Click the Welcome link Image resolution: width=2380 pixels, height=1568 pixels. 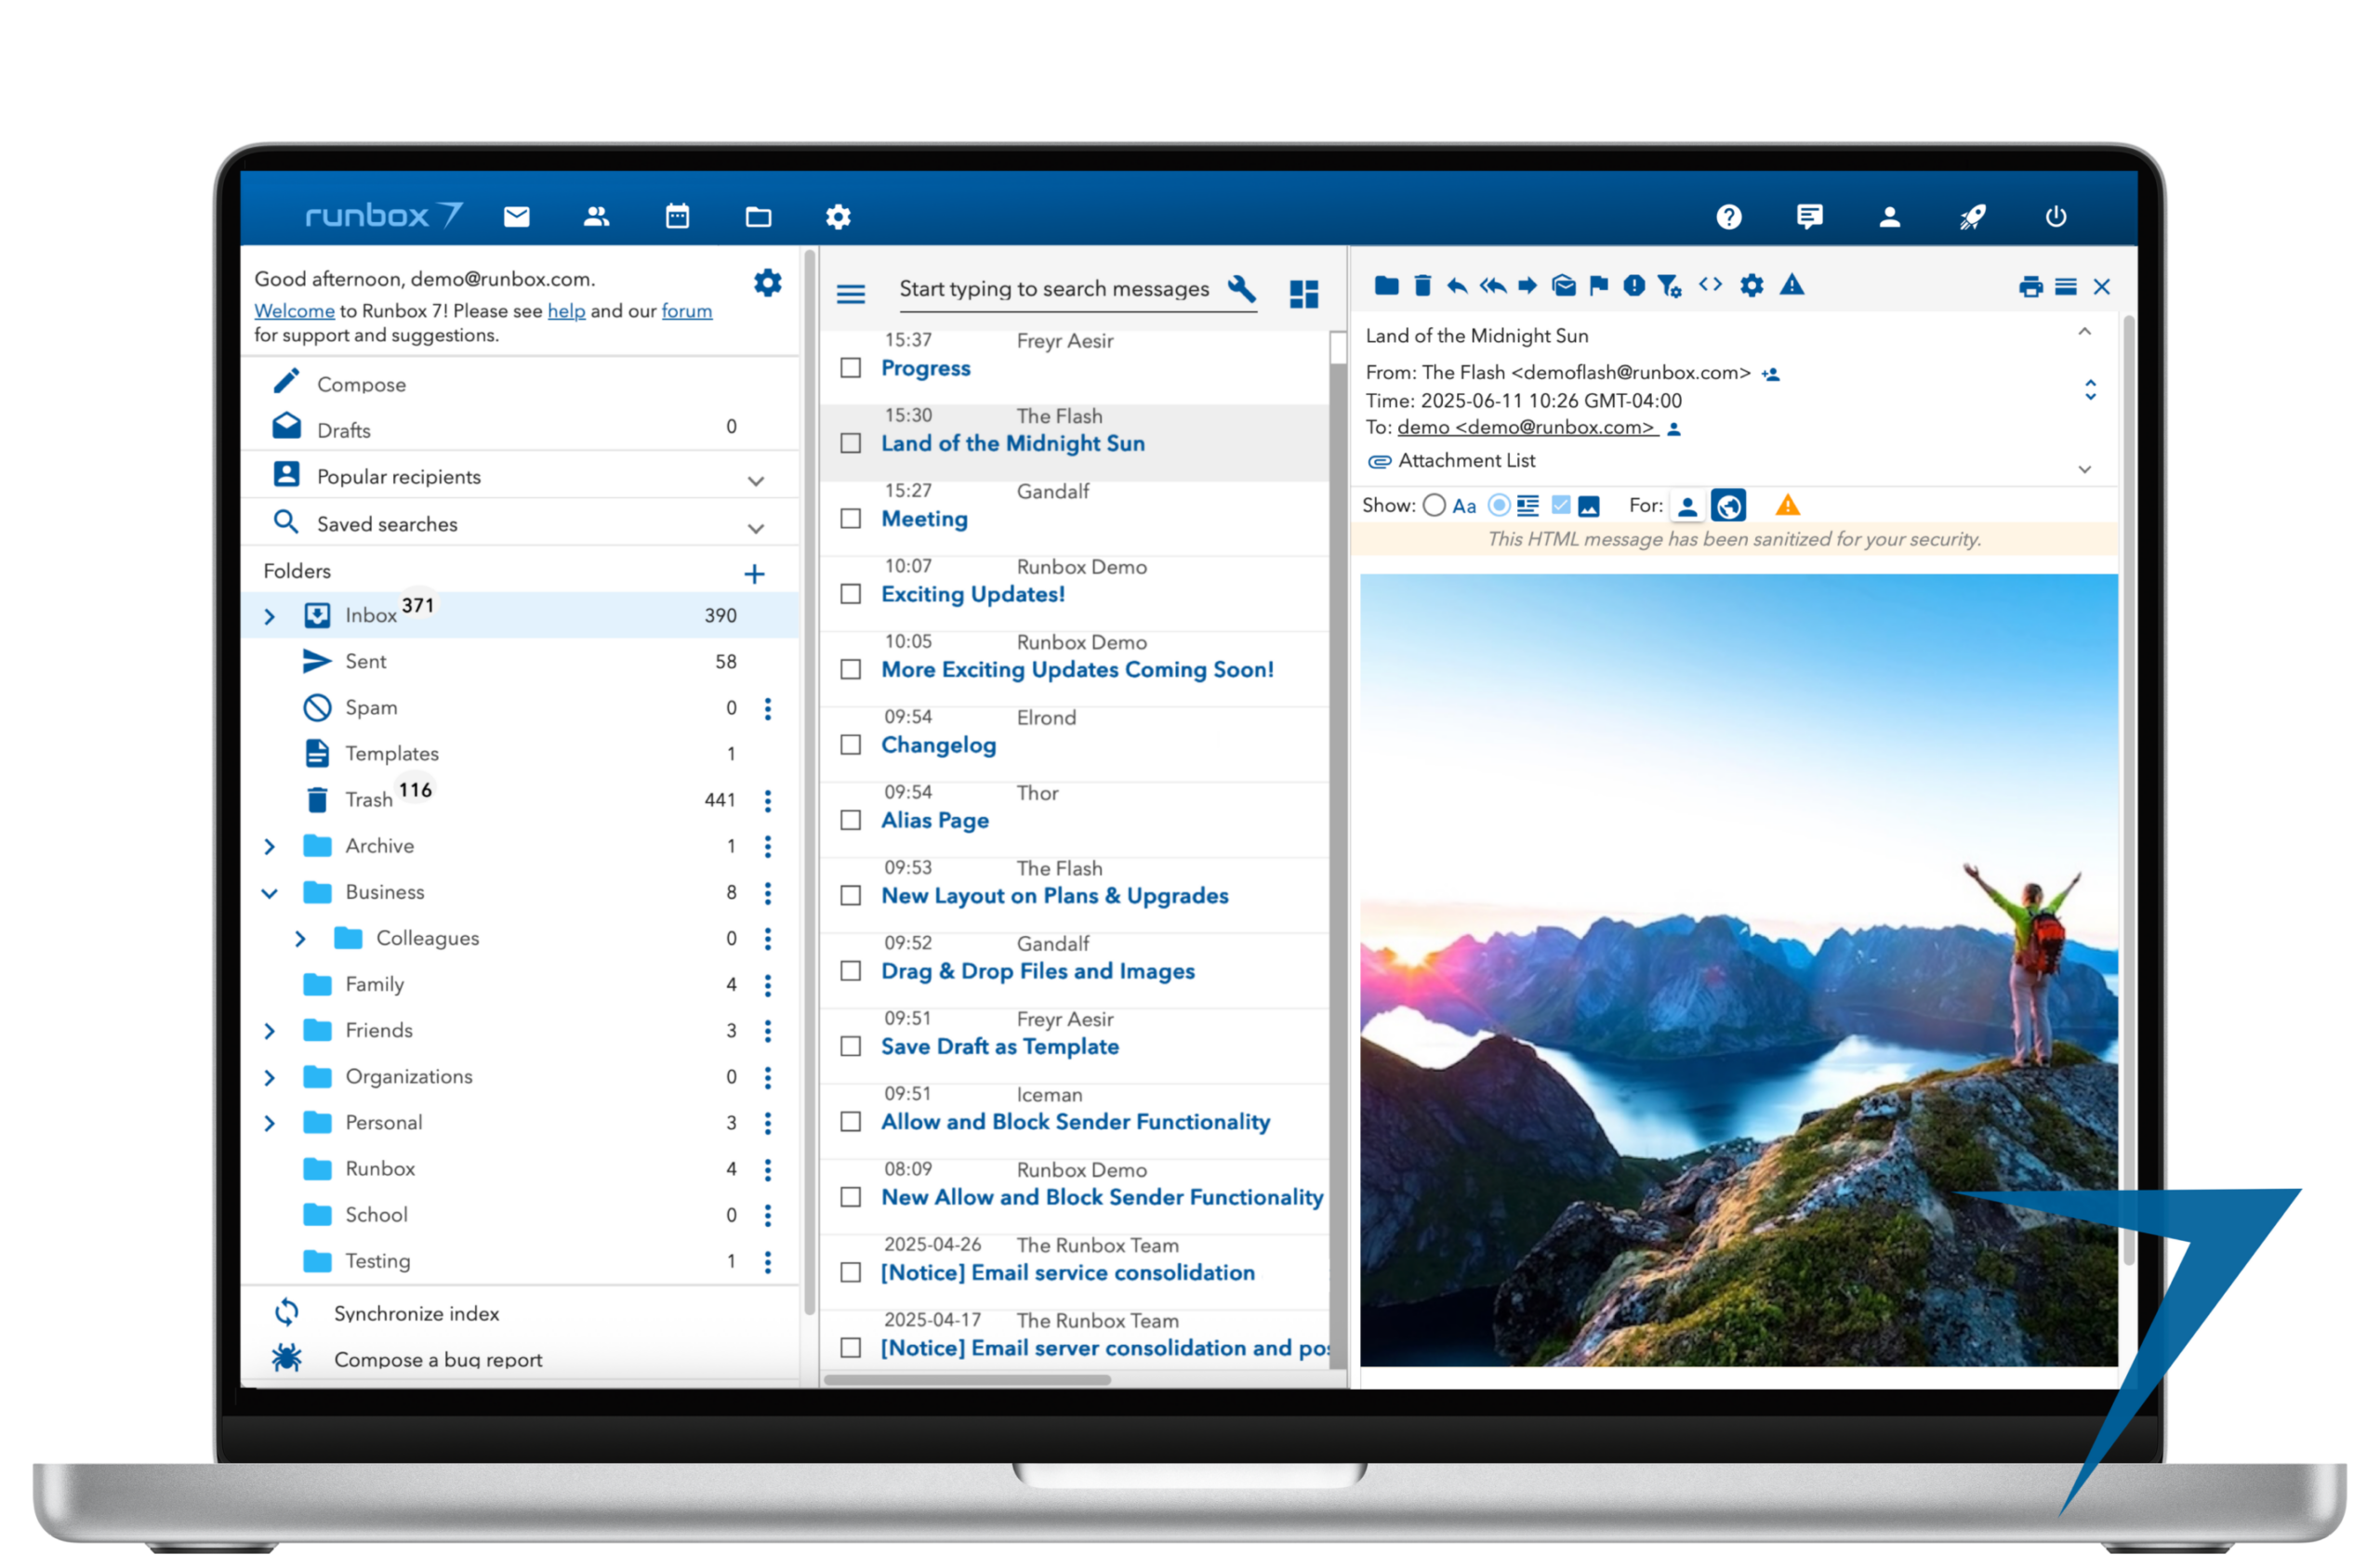[294, 311]
